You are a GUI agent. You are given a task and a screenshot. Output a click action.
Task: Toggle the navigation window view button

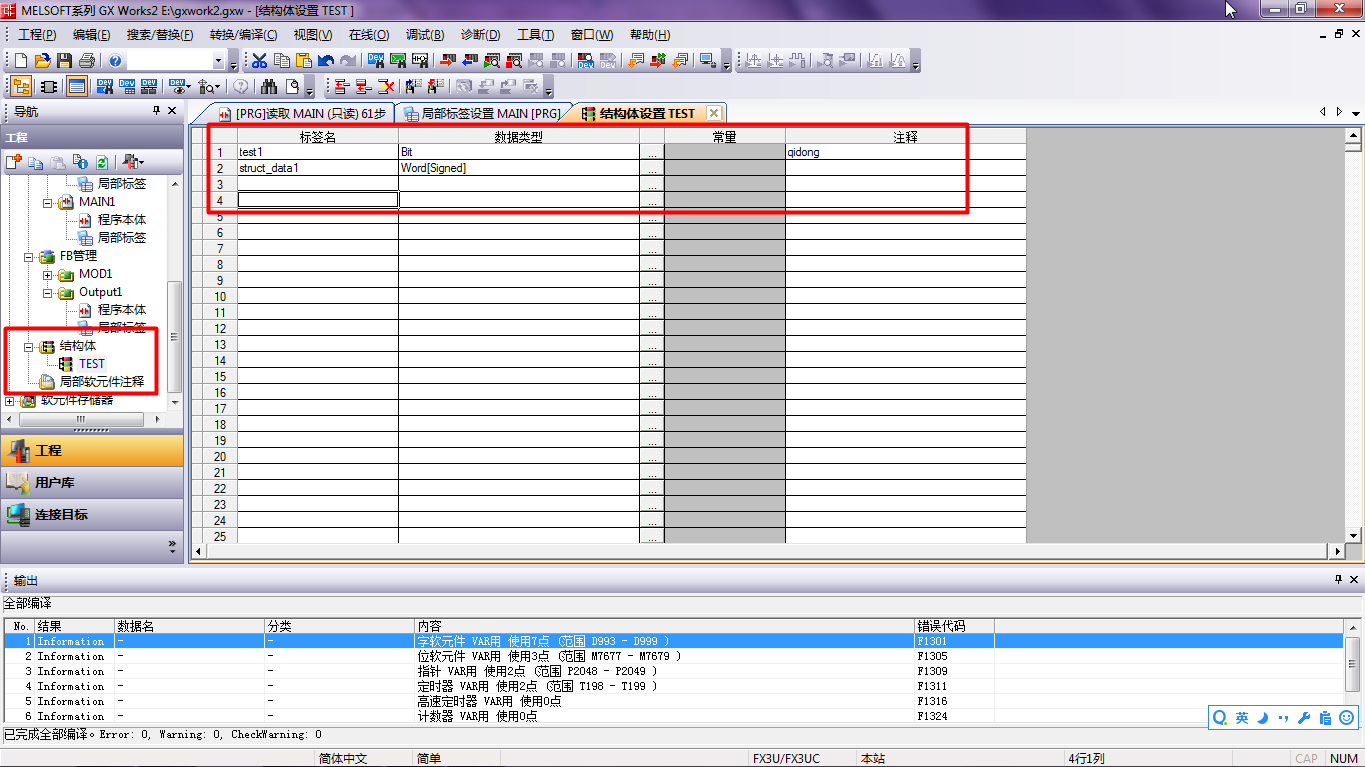pos(20,87)
